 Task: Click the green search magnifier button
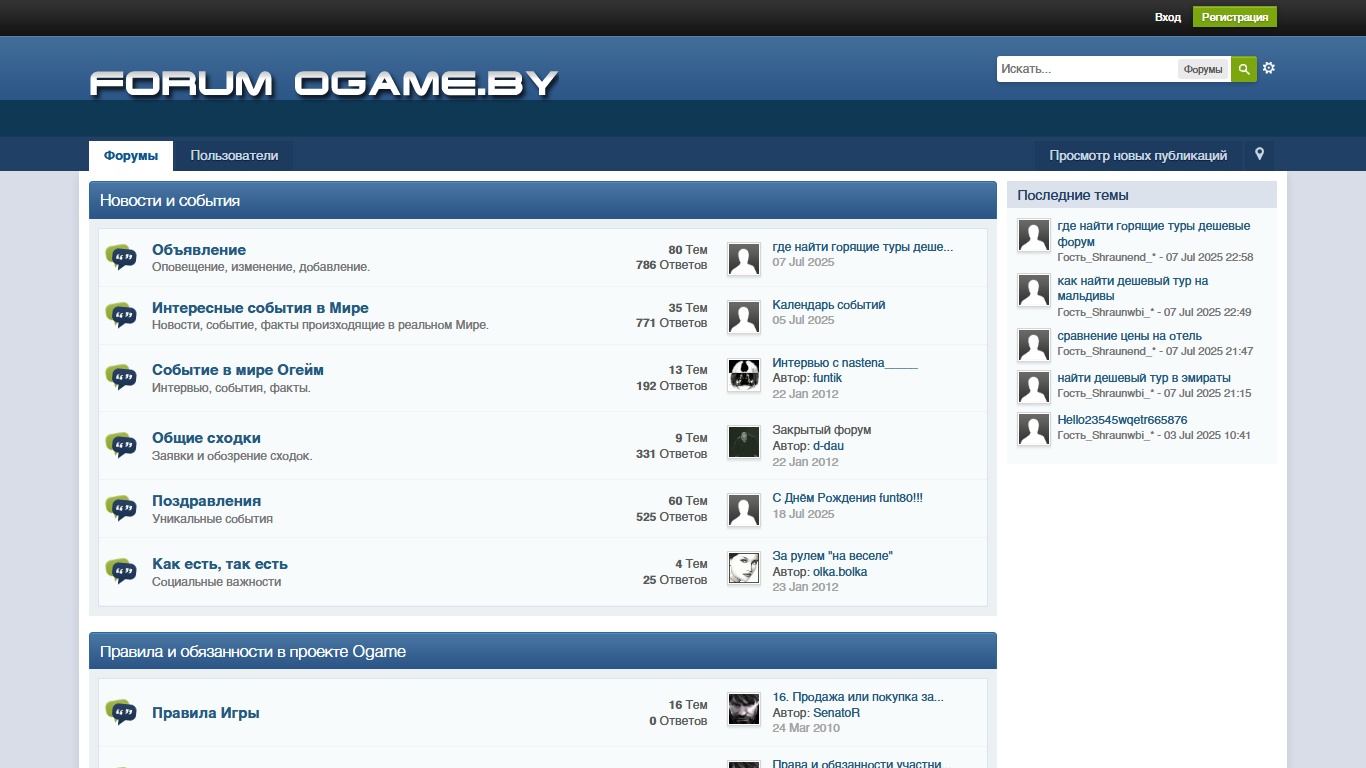tap(1243, 69)
